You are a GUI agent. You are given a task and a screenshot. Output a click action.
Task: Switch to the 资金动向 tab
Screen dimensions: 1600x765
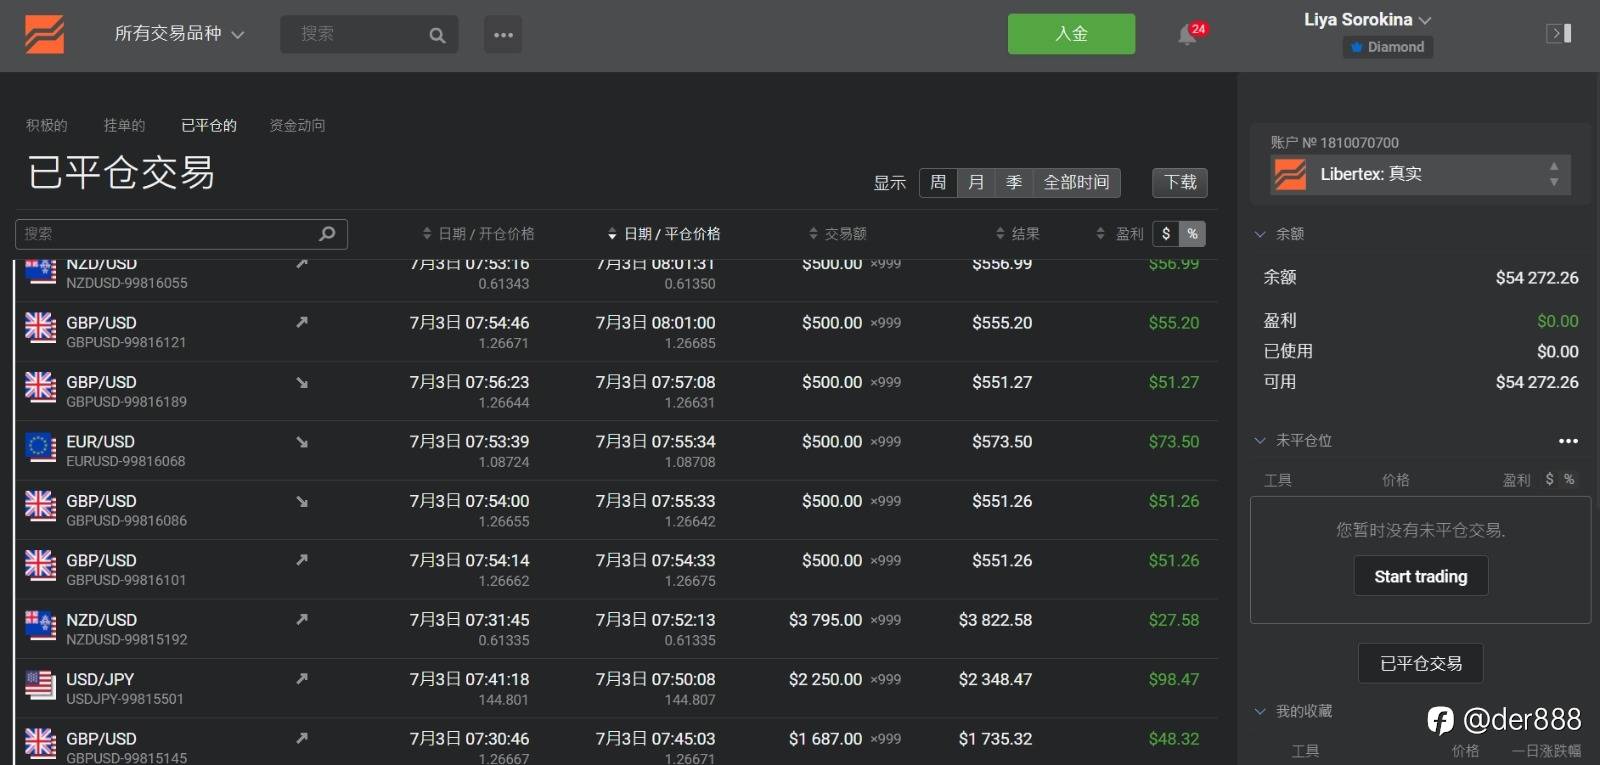297,125
